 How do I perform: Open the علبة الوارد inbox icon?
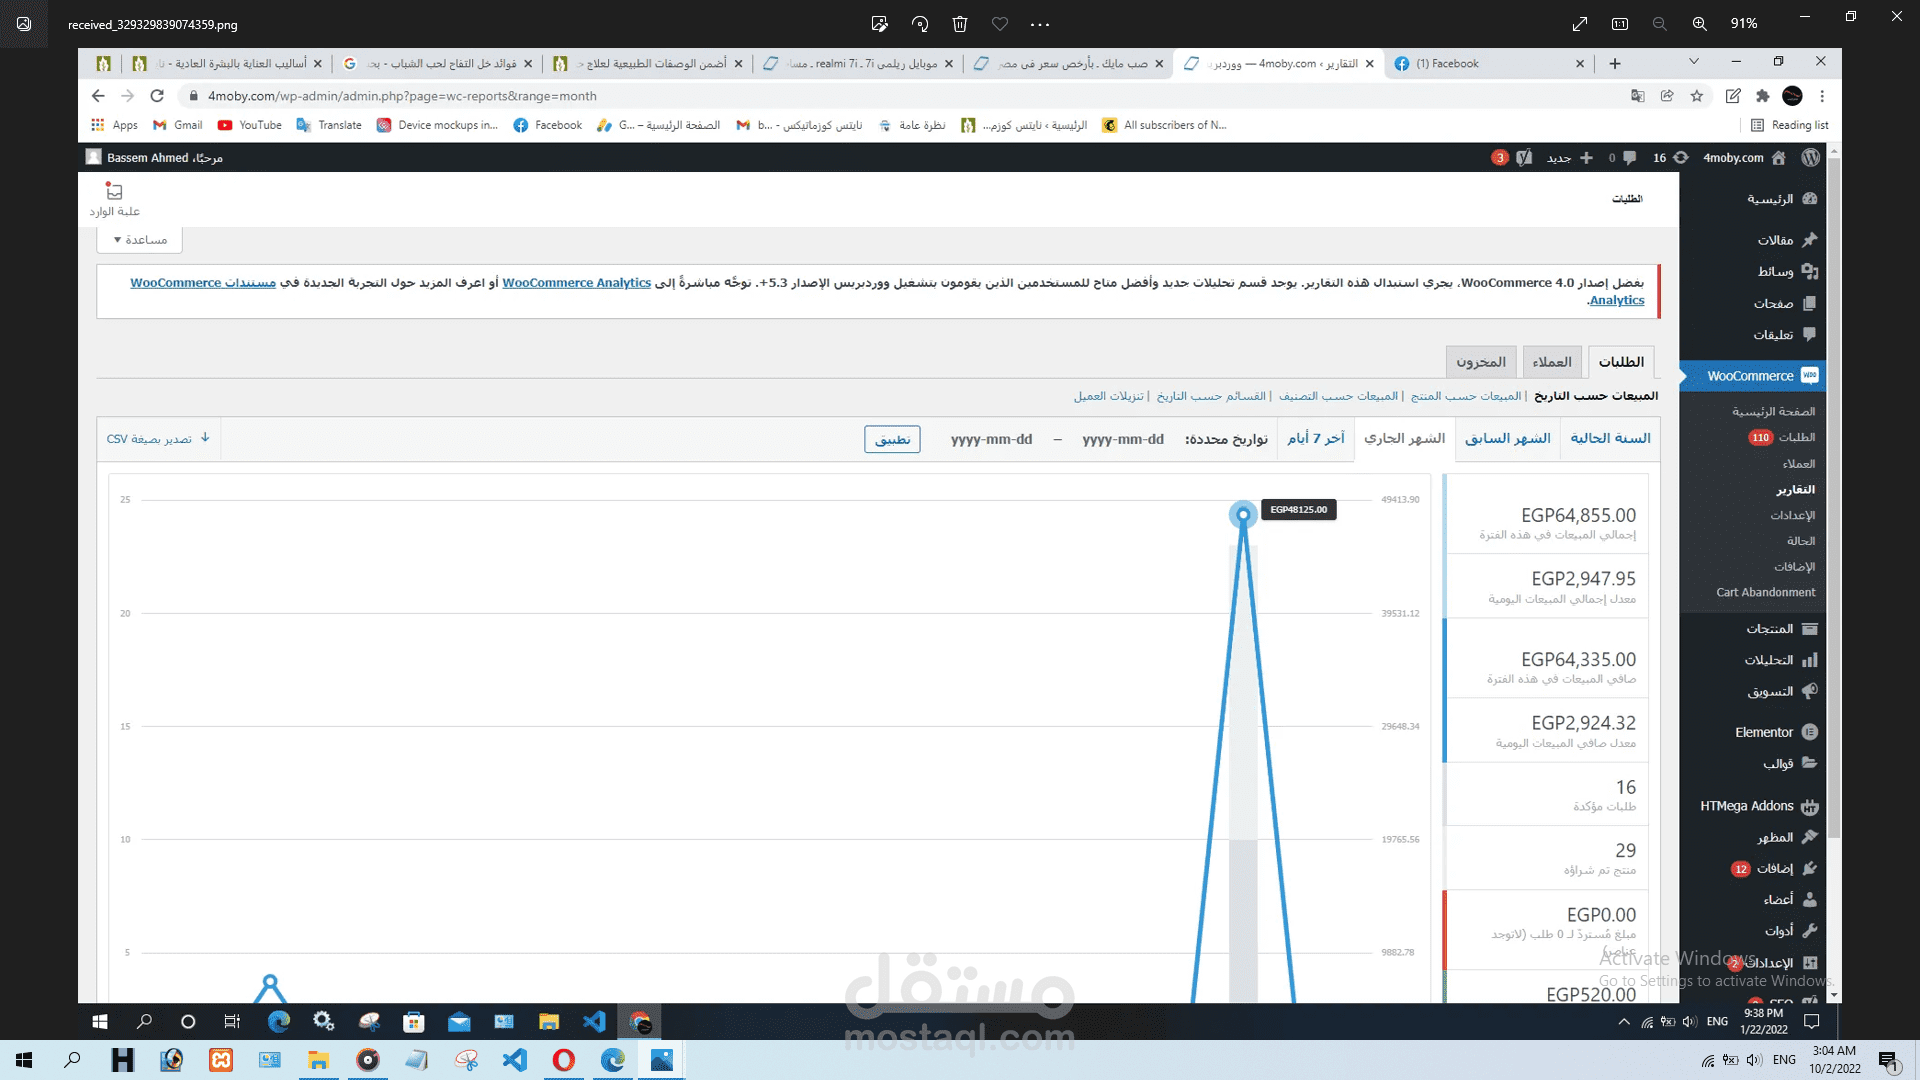[114, 199]
